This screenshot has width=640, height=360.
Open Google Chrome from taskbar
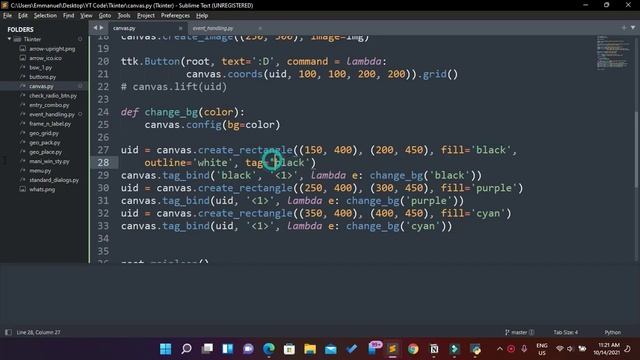coord(413,349)
